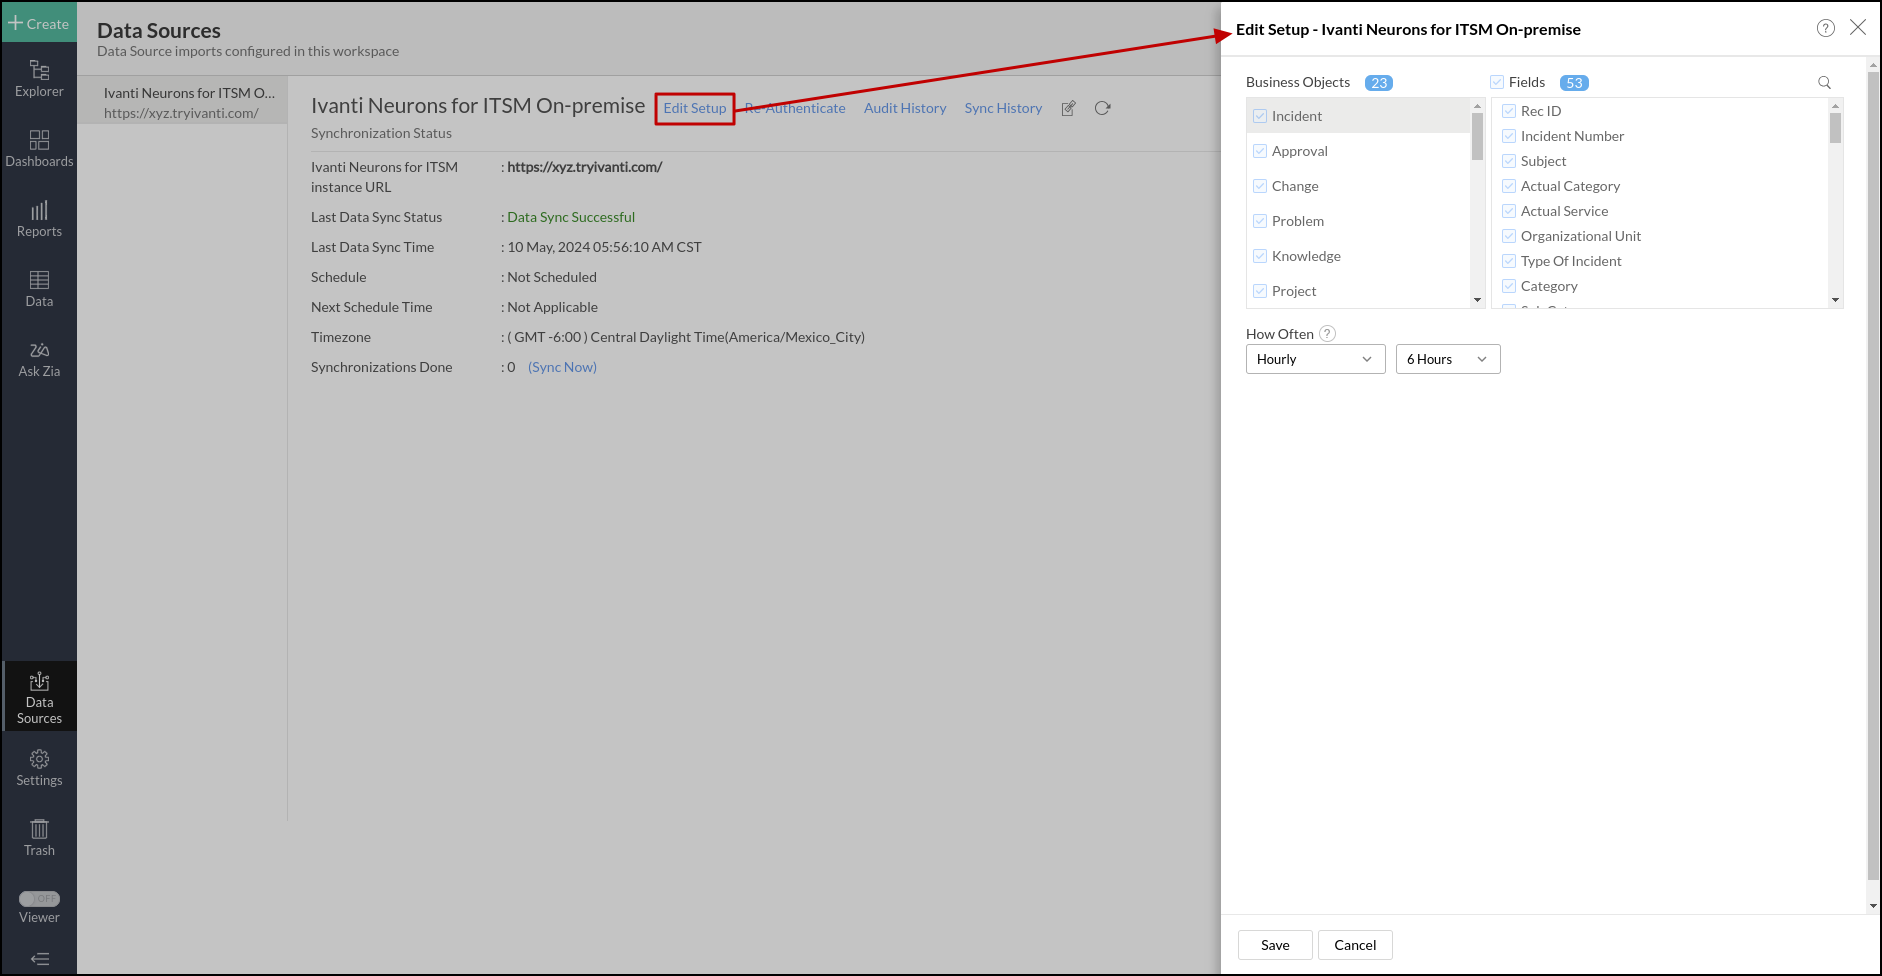The width and height of the screenshot is (1882, 976).
Task: Open the Trash in sidebar
Action: [x=39, y=837]
